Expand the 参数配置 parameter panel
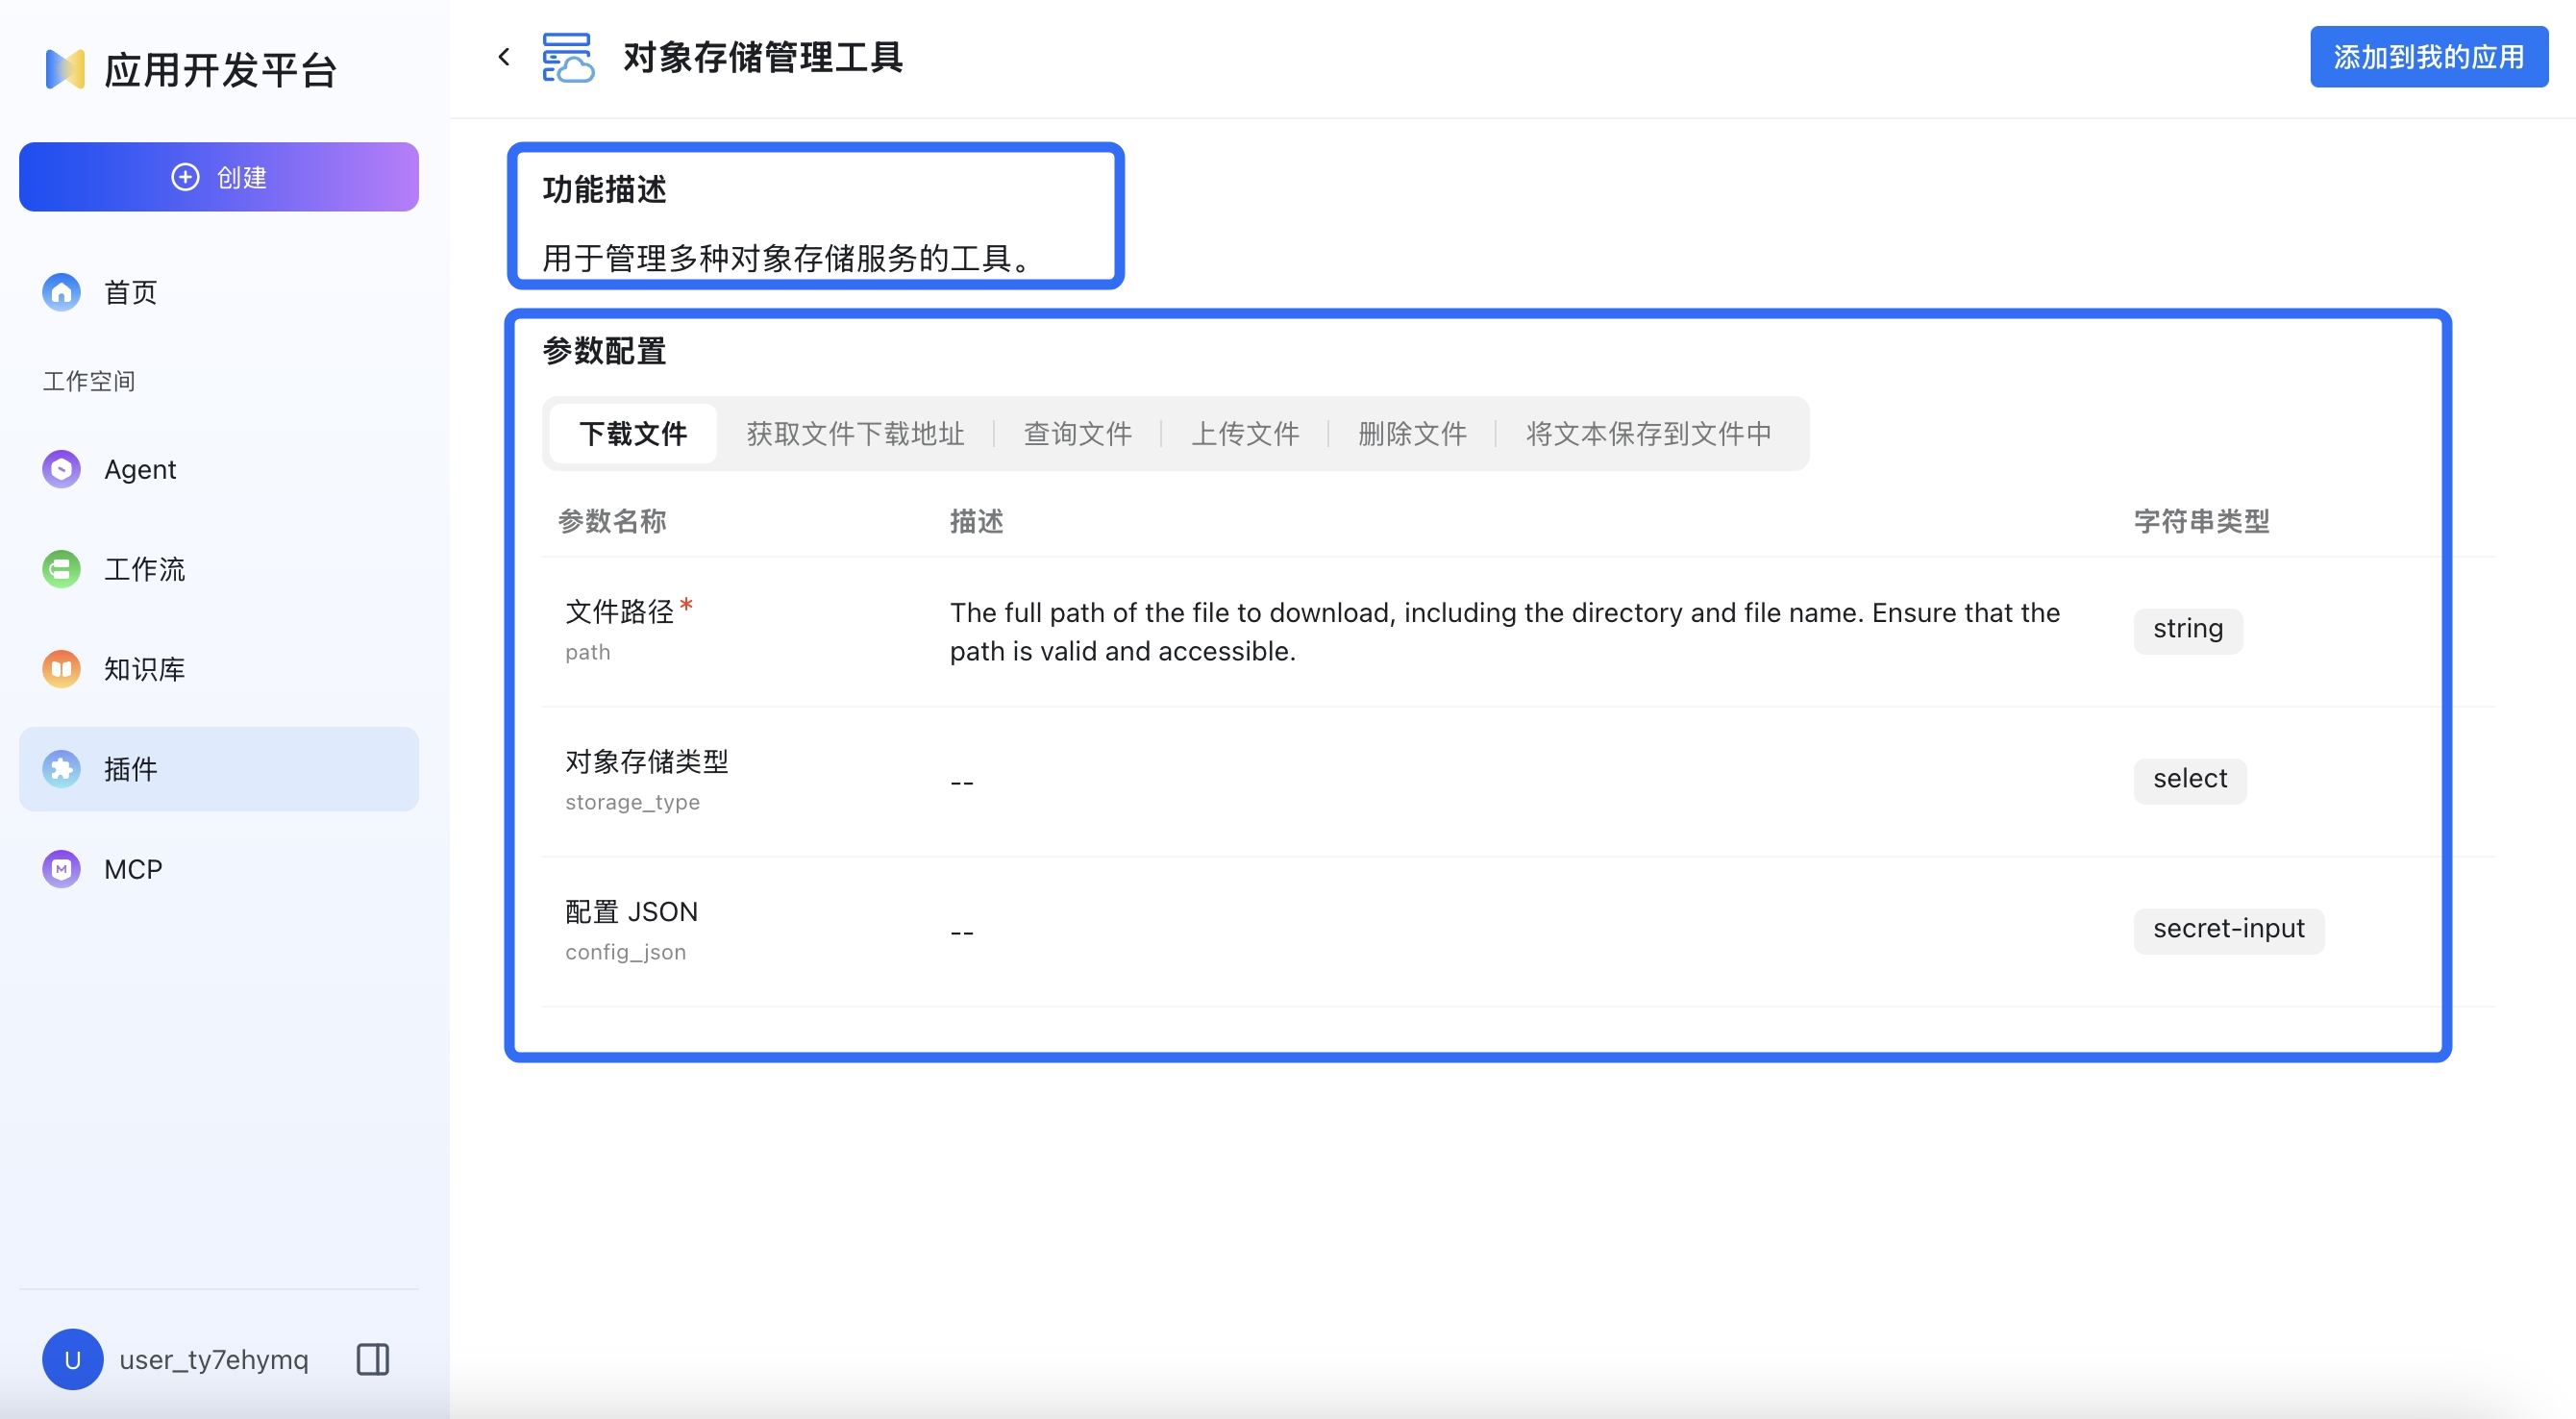The height and width of the screenshot is (1419, 2576). pyautogui.click(x=603, y=350)
